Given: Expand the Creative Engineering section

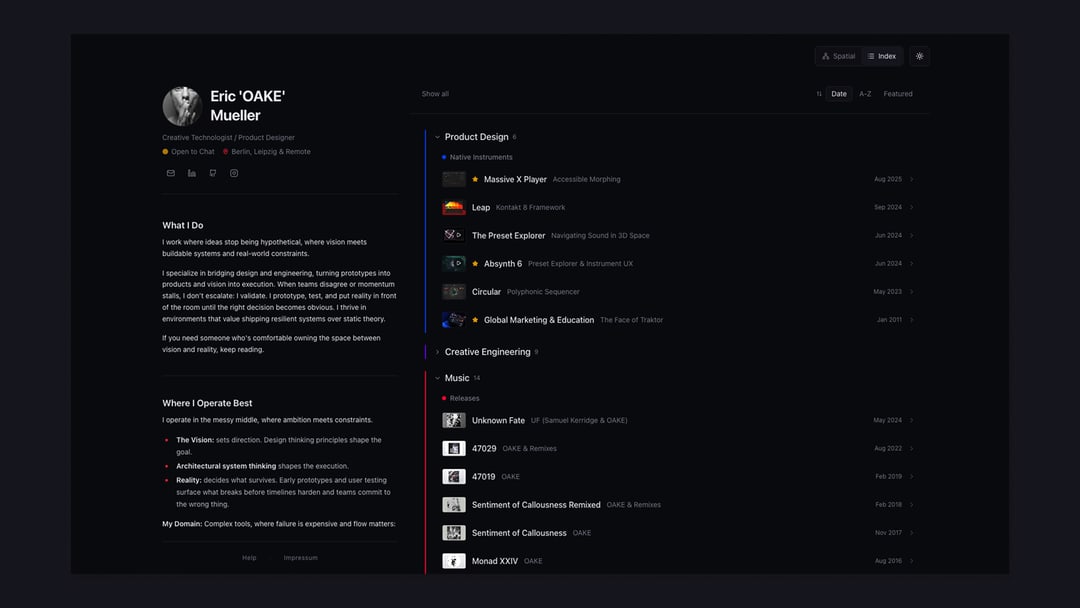Looking at the screenshot, I should (x=437, y=352).
